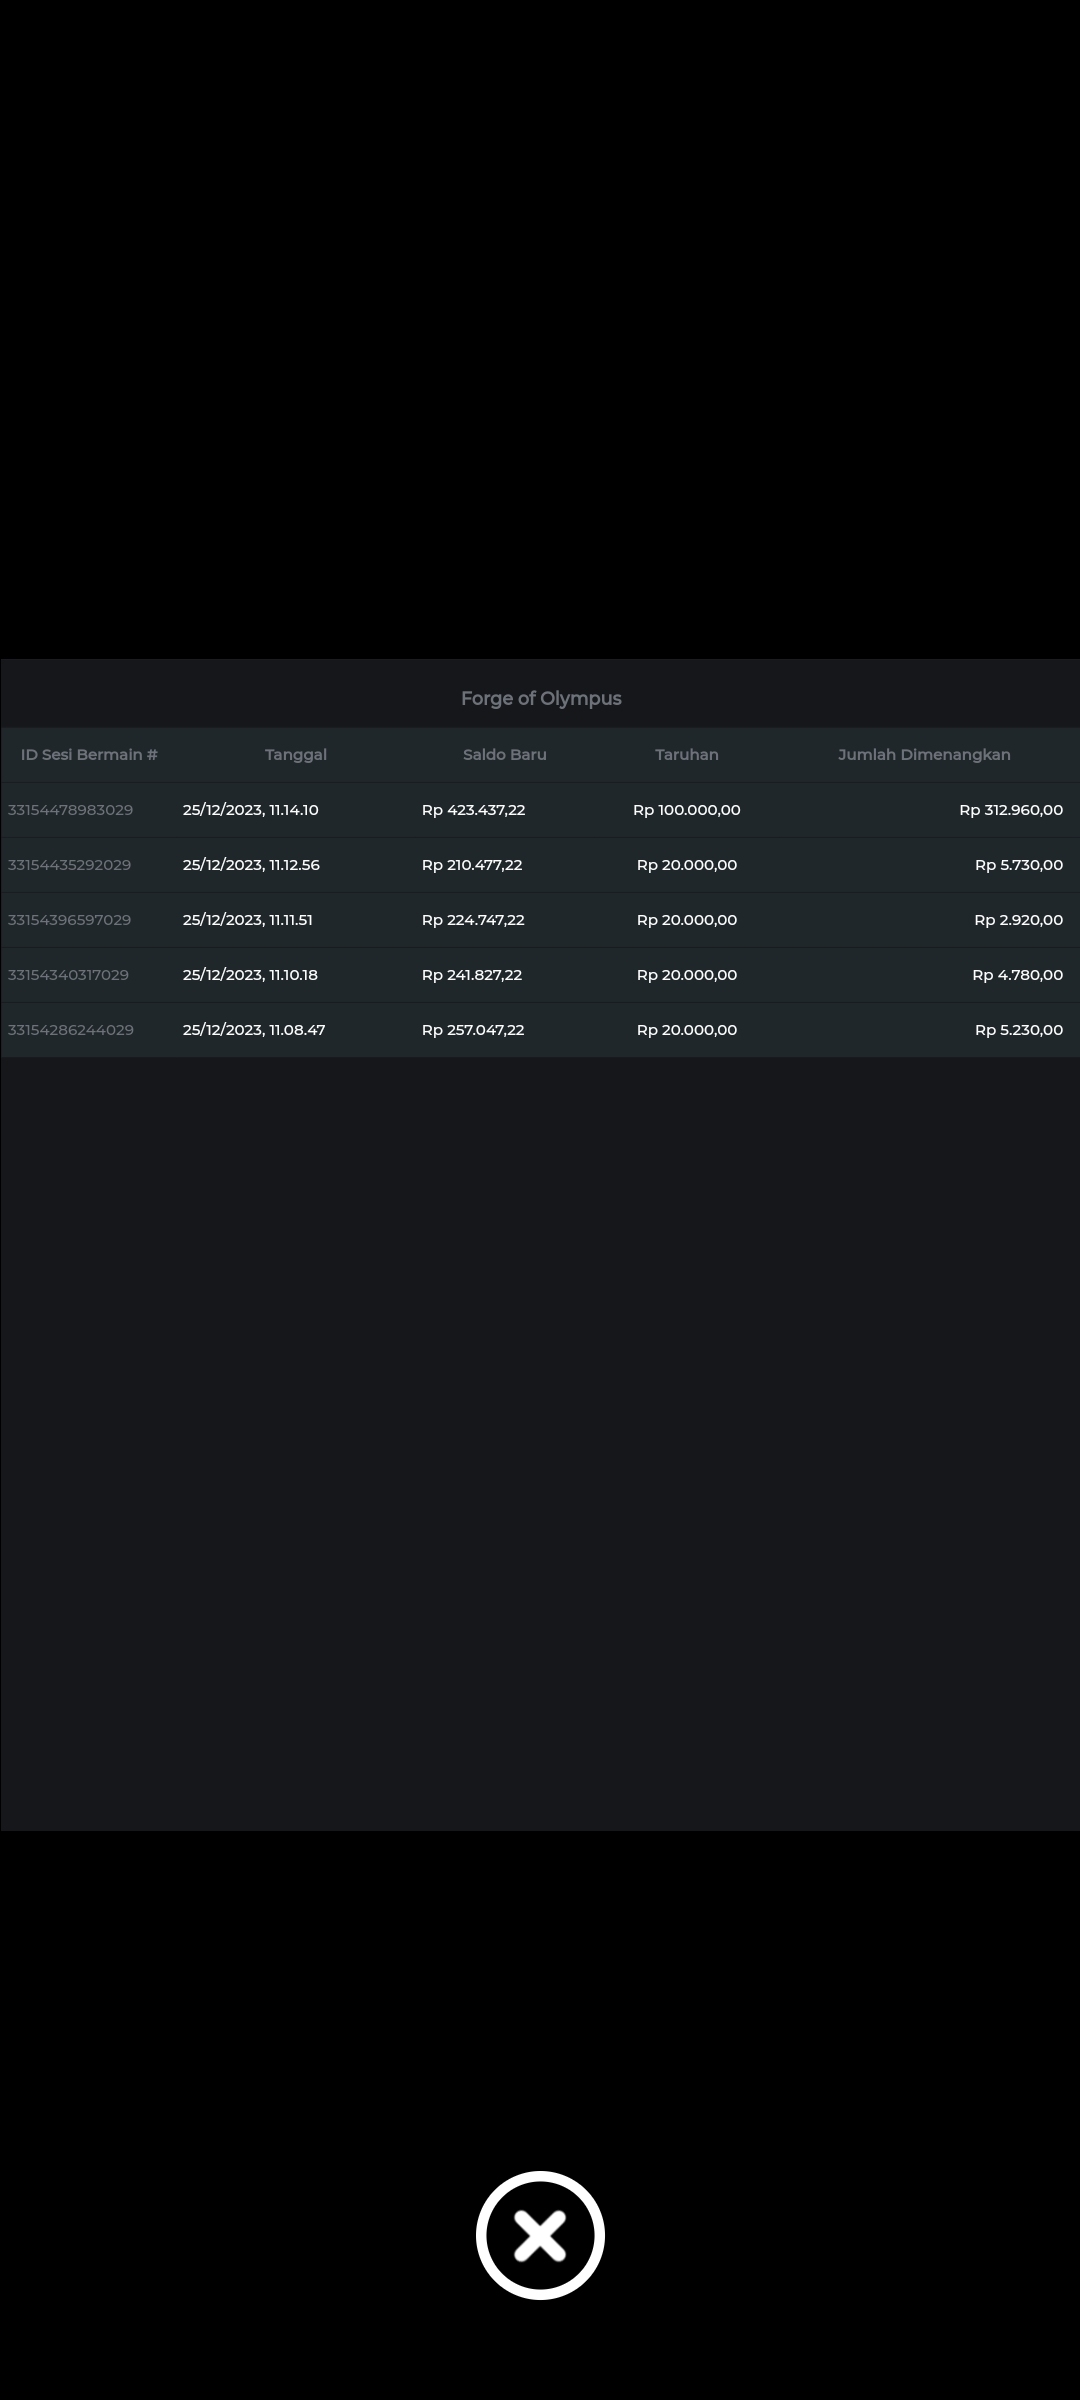
Task: Click the Rp 257.047,22 balance entry
Action: [x=473, y=1030]
